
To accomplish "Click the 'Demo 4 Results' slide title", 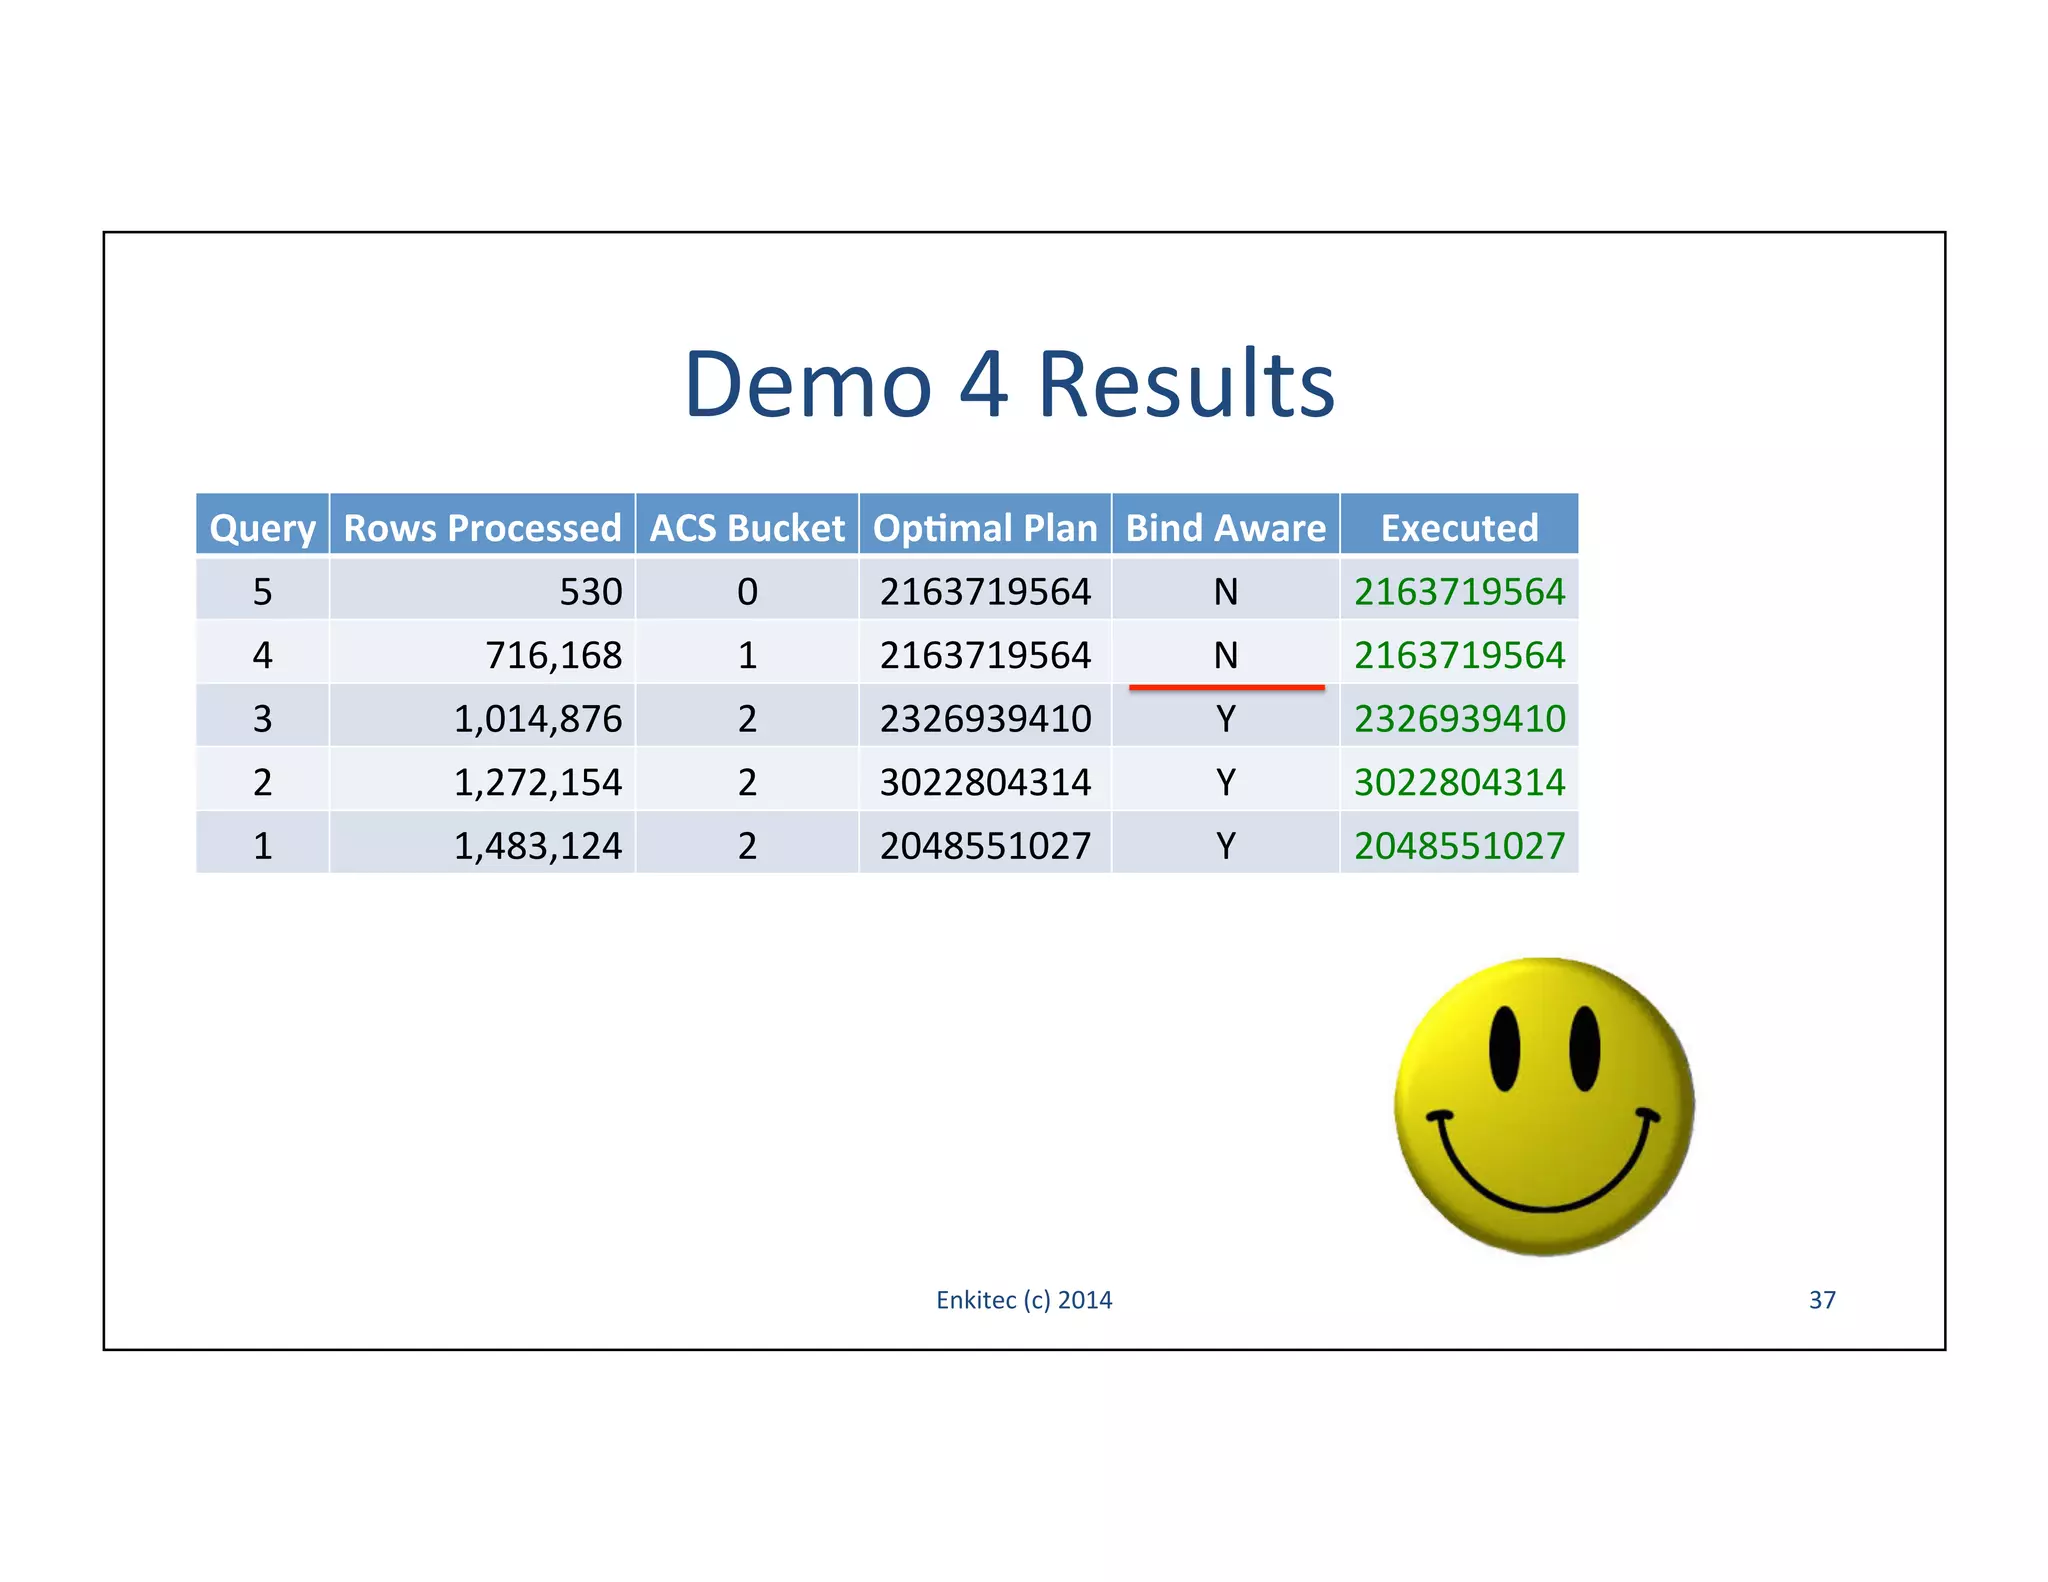I will [x=1009, y=385].
